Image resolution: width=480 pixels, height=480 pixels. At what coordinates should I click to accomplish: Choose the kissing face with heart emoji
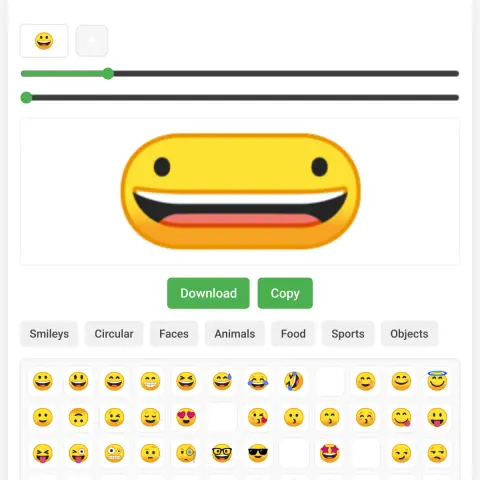click(258, 417)
